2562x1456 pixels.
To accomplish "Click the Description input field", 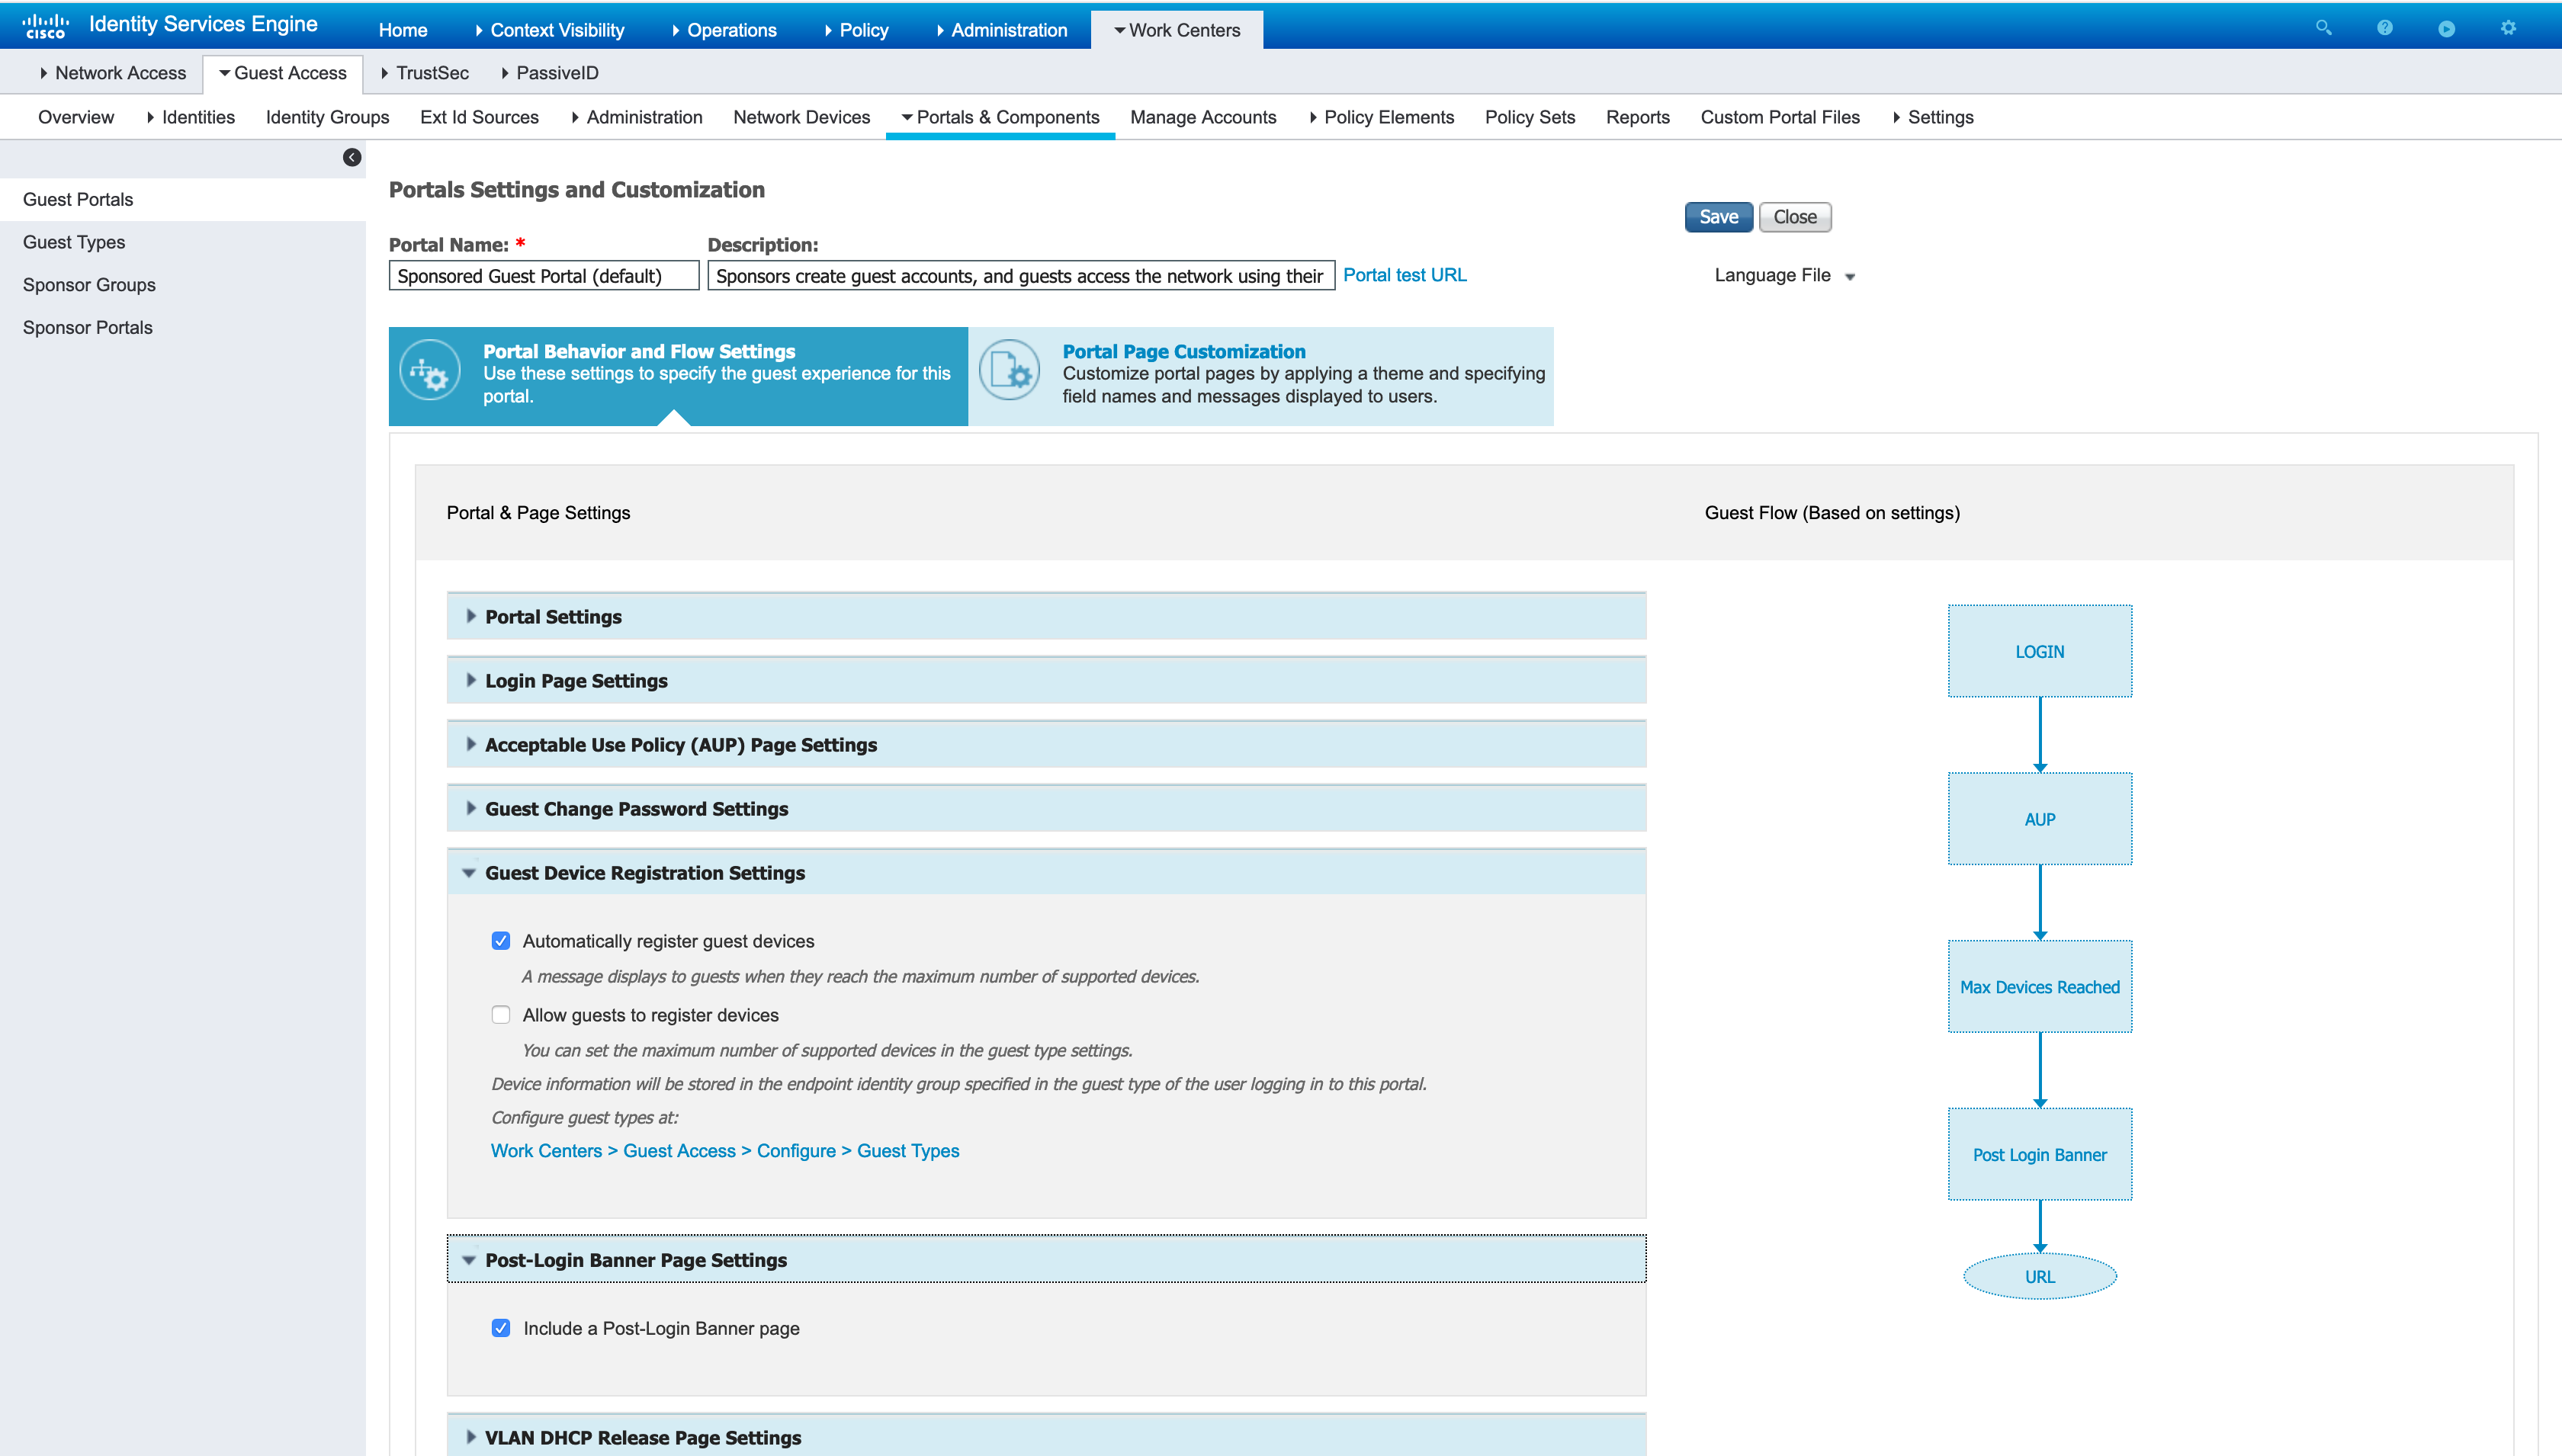I will (x=1021, y=276).
